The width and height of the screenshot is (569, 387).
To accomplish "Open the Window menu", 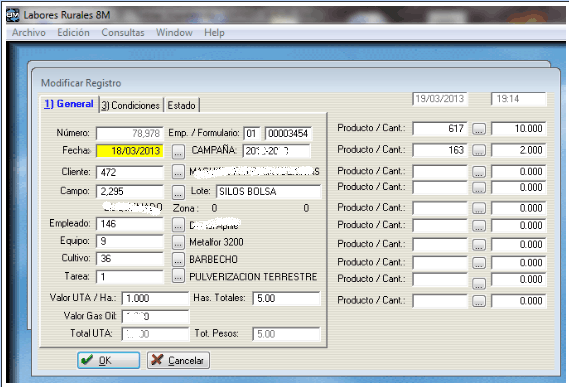I will [x=174, y=33].
